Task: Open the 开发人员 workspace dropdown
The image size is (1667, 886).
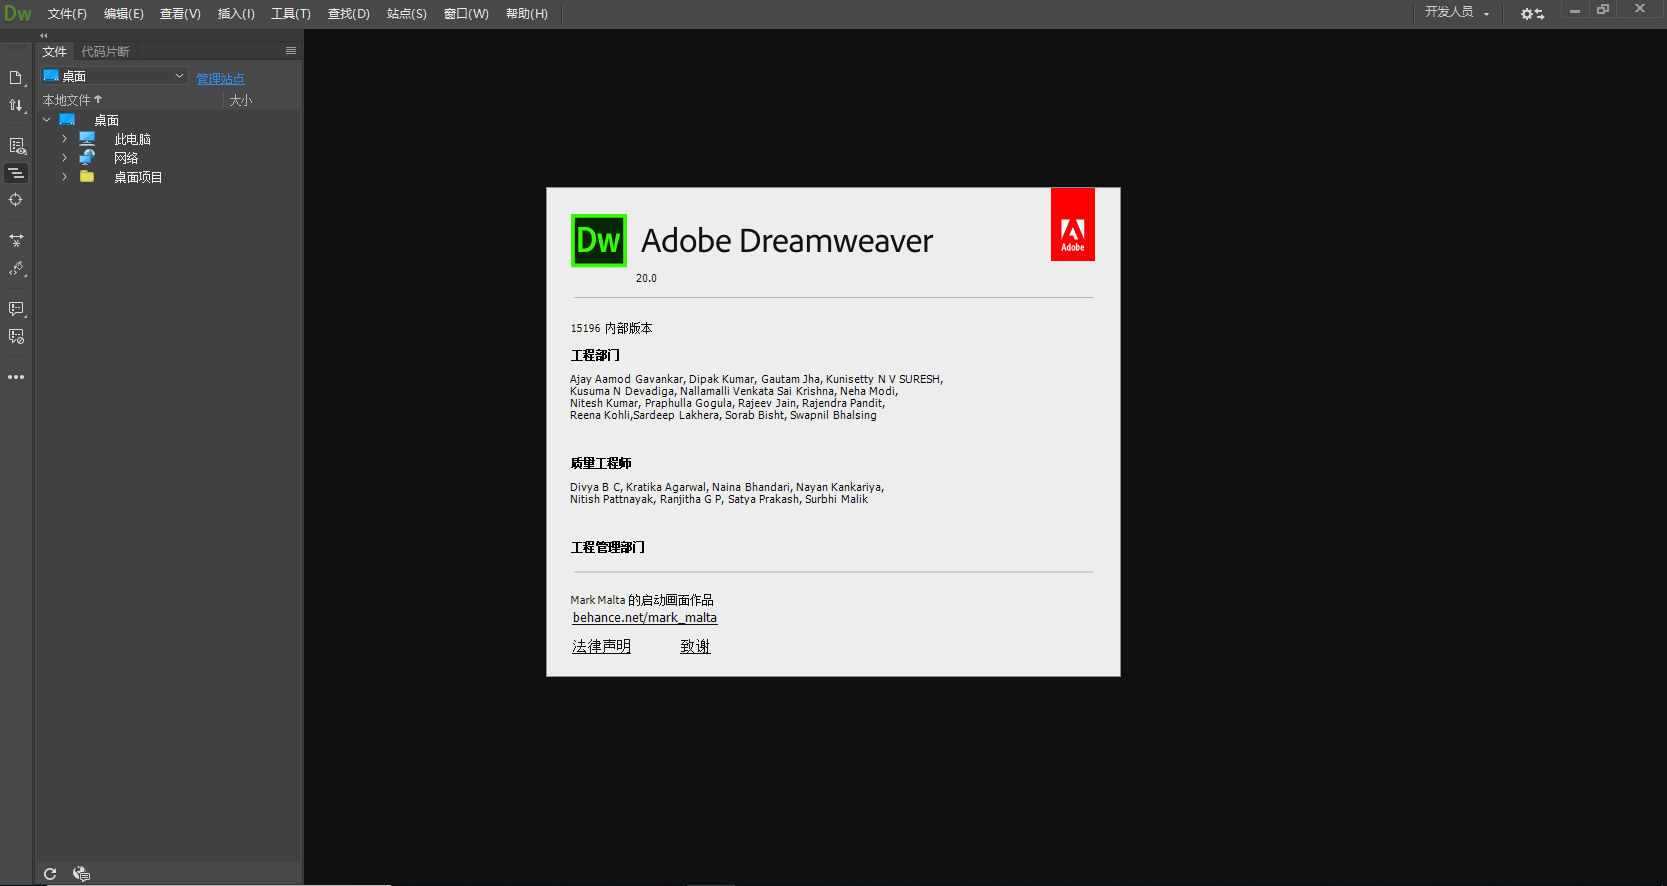Action: [x=1457, y=12]
